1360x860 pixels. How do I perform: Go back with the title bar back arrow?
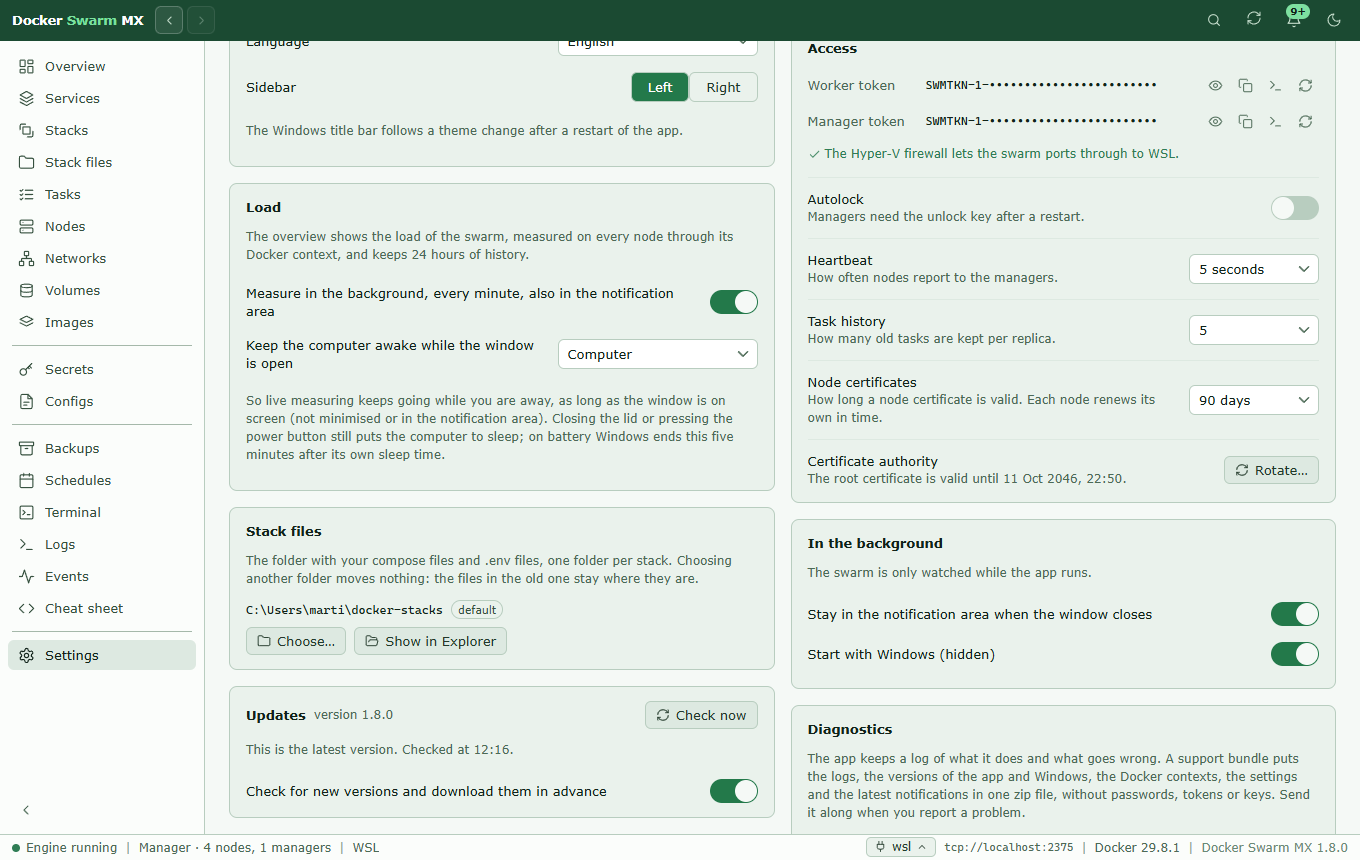pos(169,20)
